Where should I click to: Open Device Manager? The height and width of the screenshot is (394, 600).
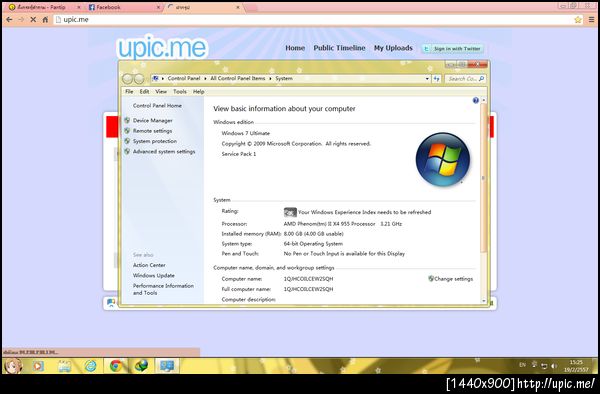153,120
